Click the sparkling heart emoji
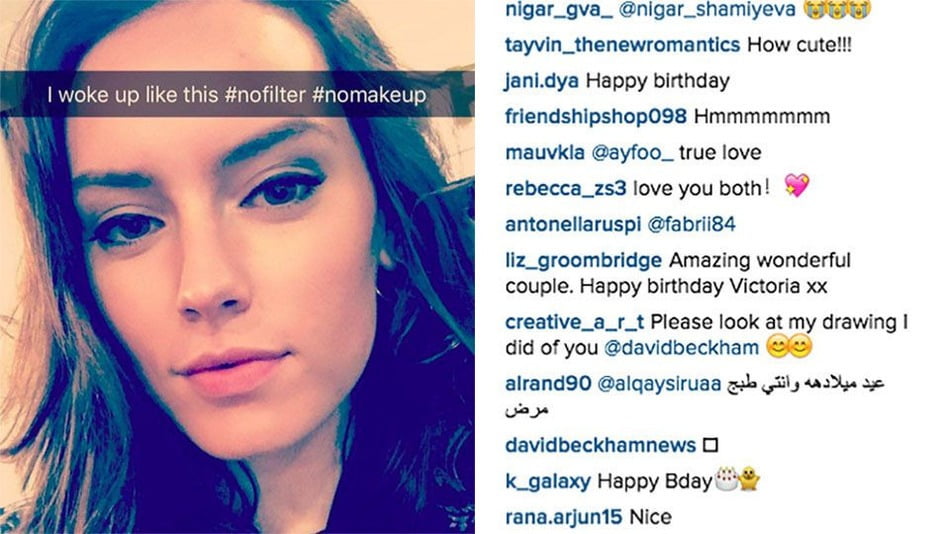The height and width of the screenshot is (534, 950). [797, 187]
